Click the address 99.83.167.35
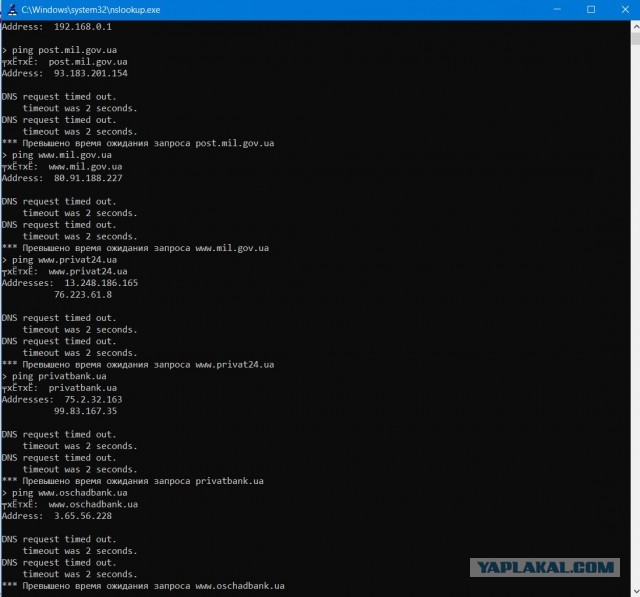This screenshot has height=597, width=640. pyautogui.click(x=85, y=411)
